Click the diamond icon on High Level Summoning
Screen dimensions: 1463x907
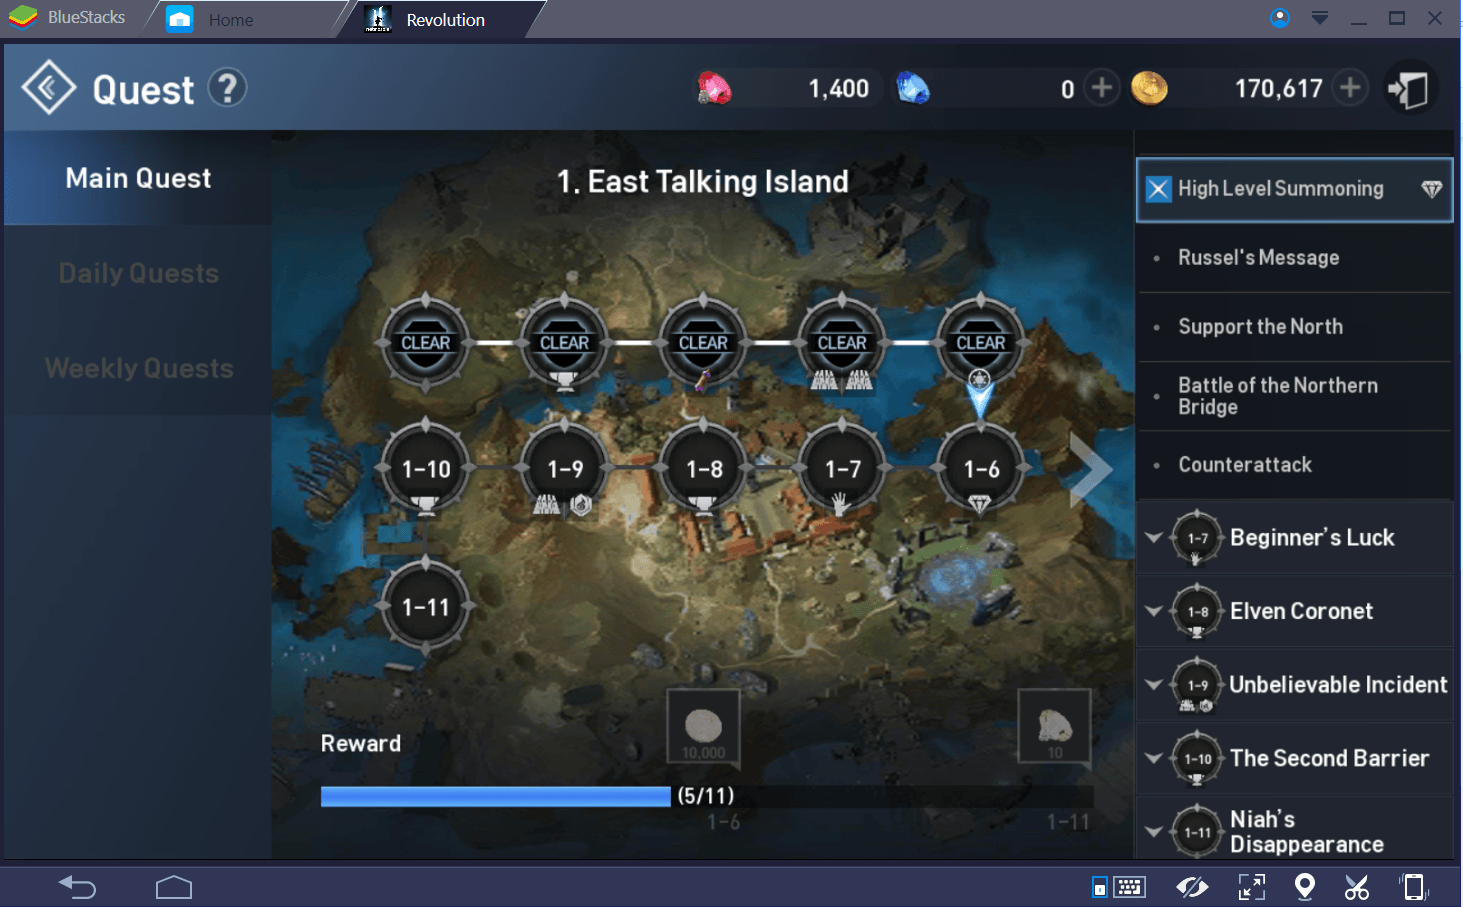[x=1432, y=189]
